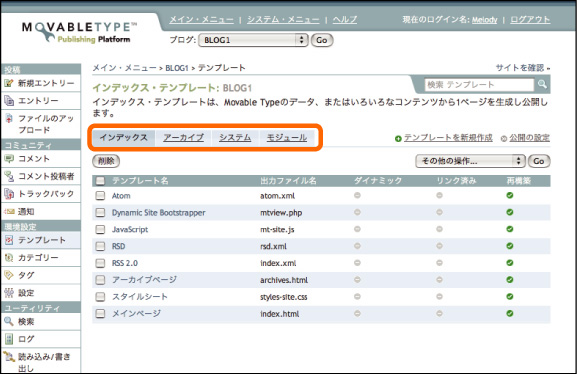
Task: Click the green plus icon for new template
Action: (398, 139)
